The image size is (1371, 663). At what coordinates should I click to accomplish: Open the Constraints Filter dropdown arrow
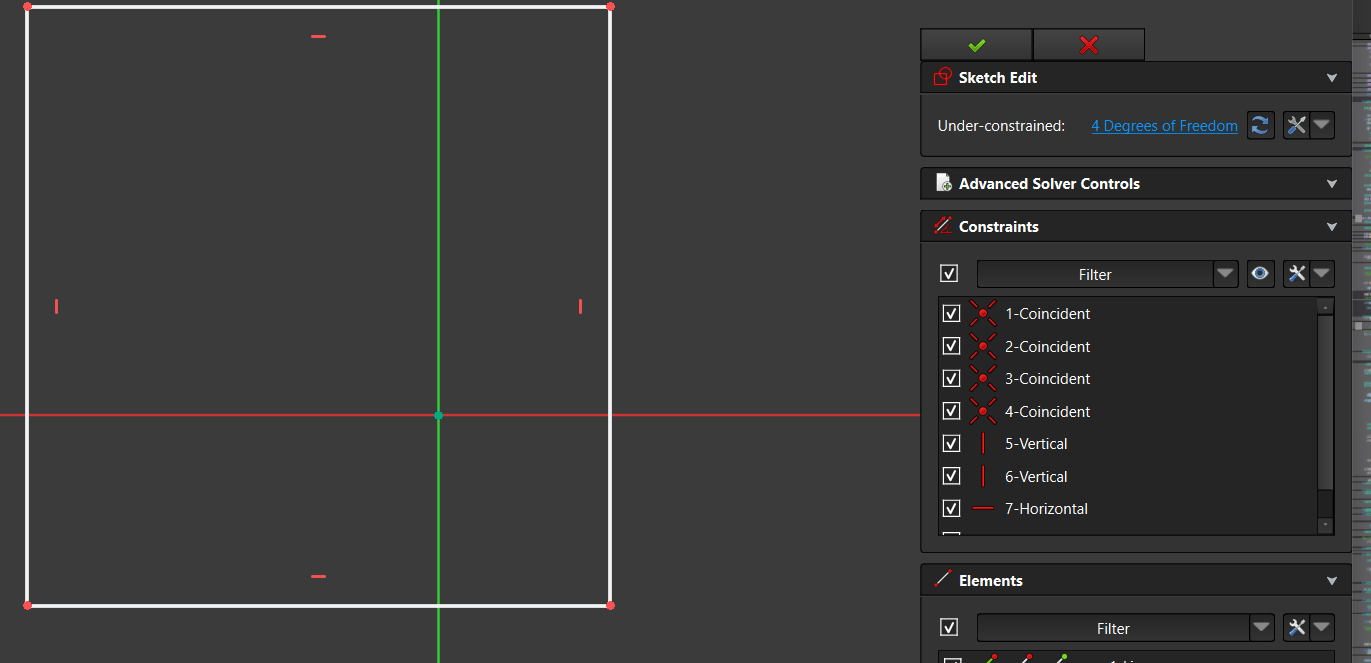tap(1225, 274)
